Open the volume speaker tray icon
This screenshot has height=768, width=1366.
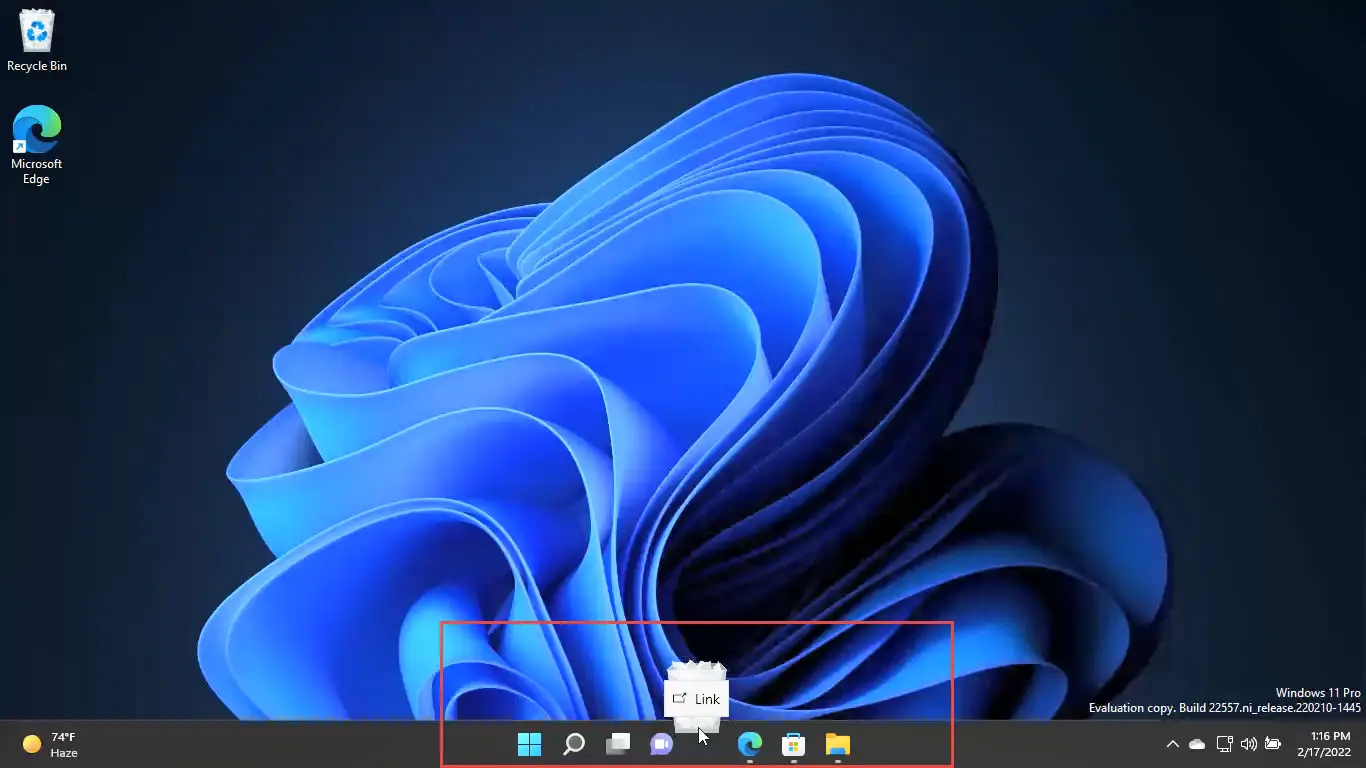pyautogui.click(x=1248, y=744)
